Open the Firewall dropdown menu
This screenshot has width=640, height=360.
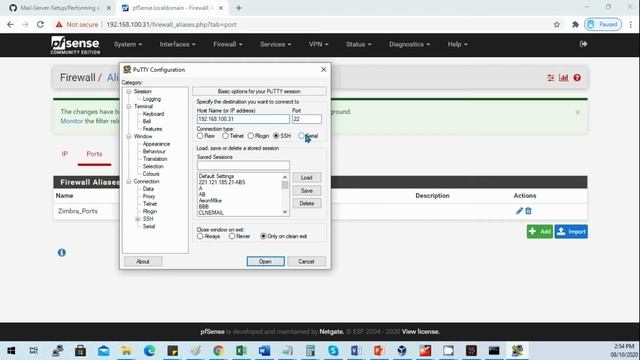227,44
